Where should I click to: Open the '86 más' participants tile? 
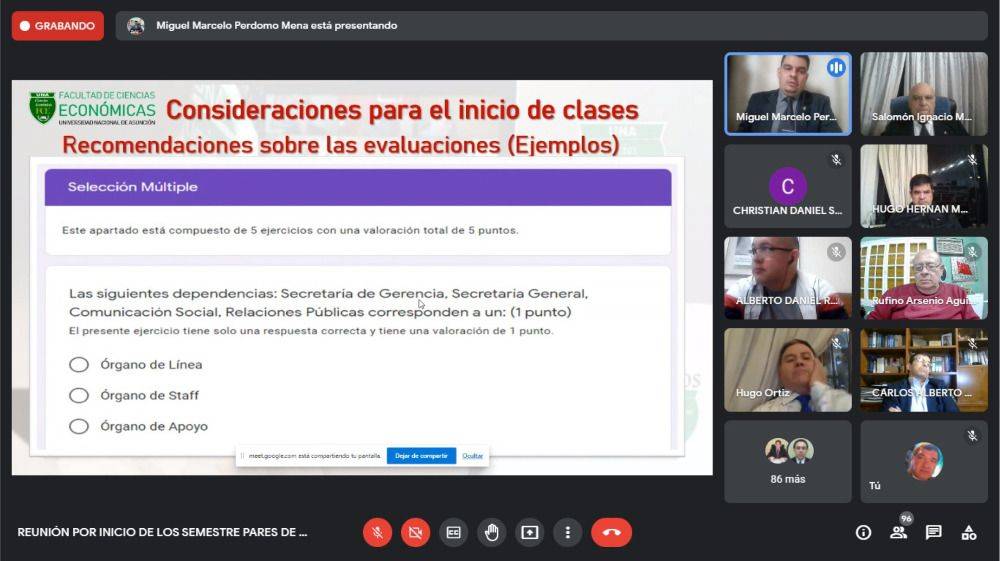[788, 461]
